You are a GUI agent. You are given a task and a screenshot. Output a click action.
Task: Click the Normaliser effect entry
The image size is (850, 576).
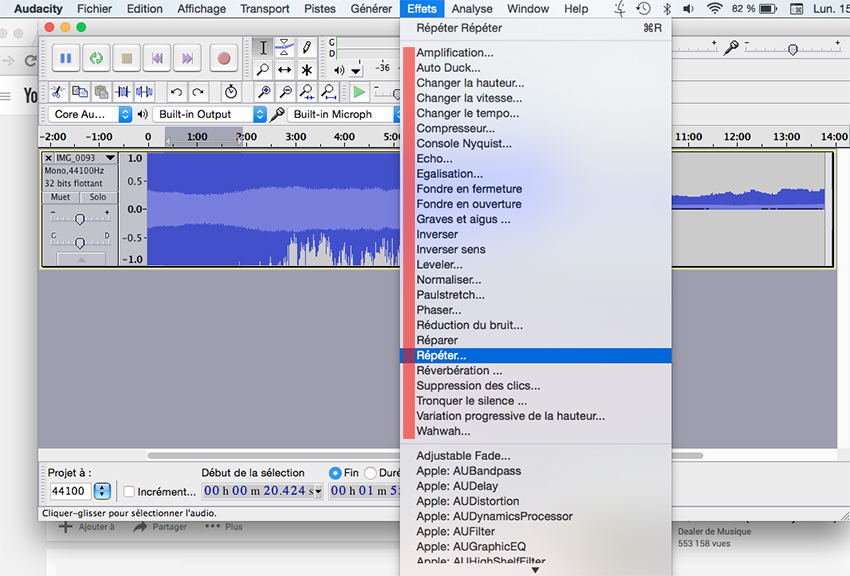(448, 280)
